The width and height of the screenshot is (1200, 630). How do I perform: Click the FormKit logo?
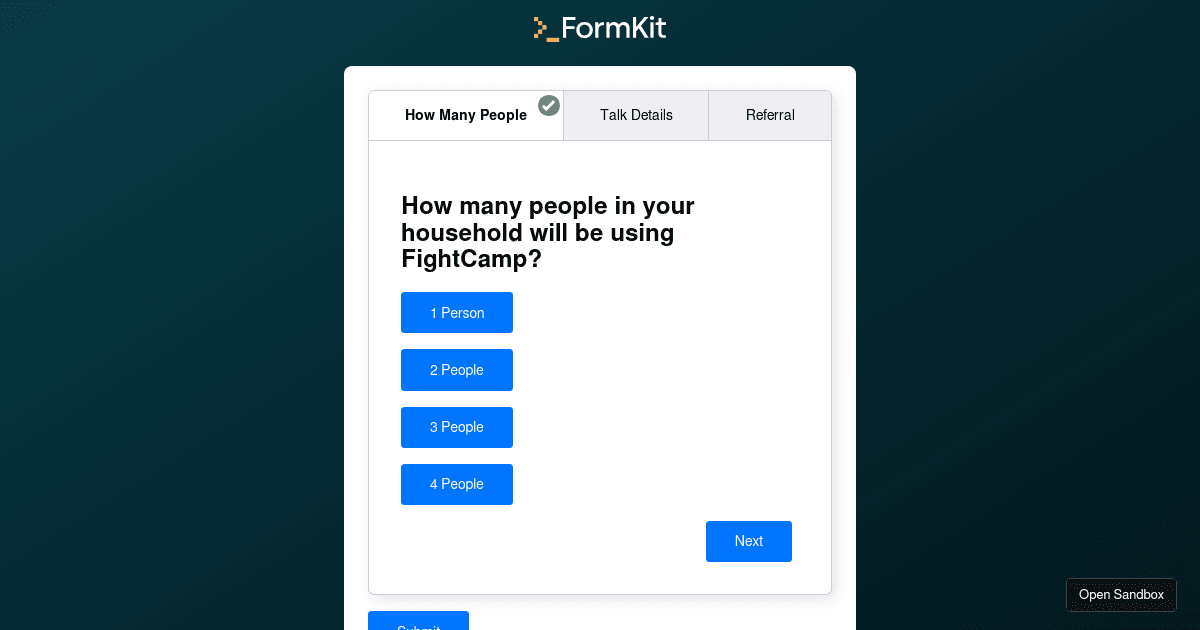pyautogui.click(x=598, y=27)
